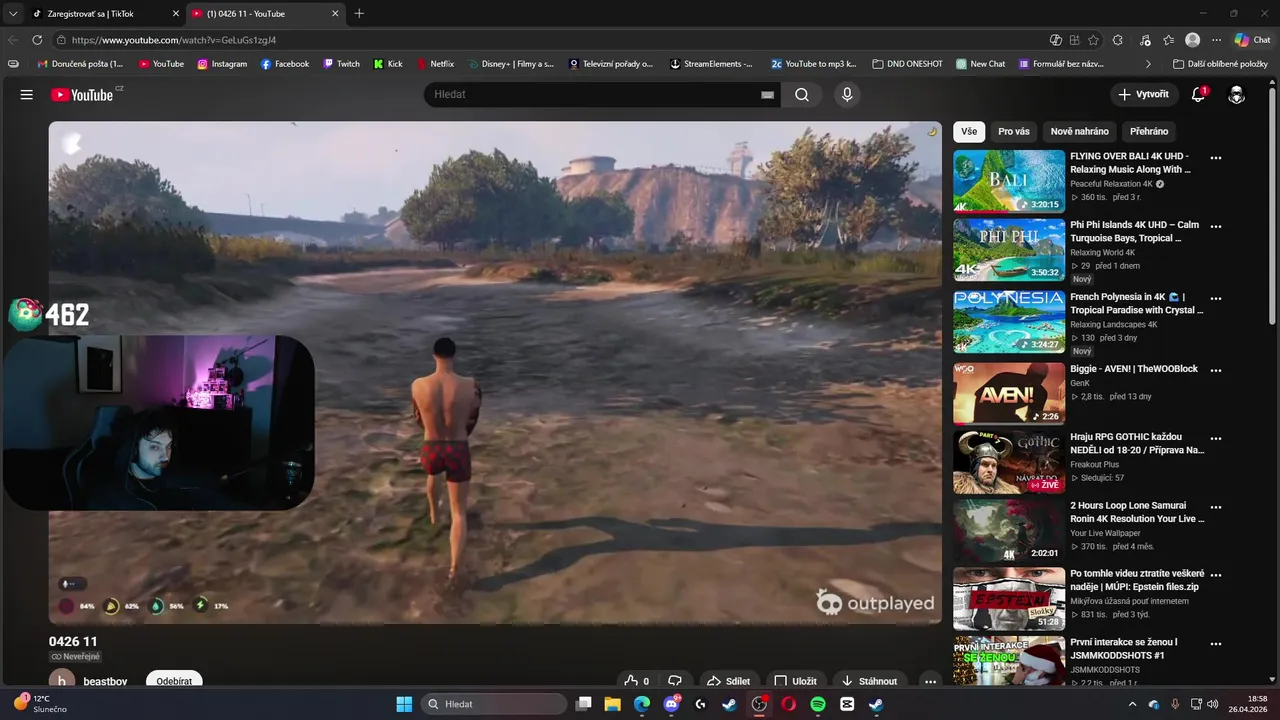Open Epstein files.zip video by Mikýř
The width and height of the screenshot is (1280, 720).
[1009, 599]
